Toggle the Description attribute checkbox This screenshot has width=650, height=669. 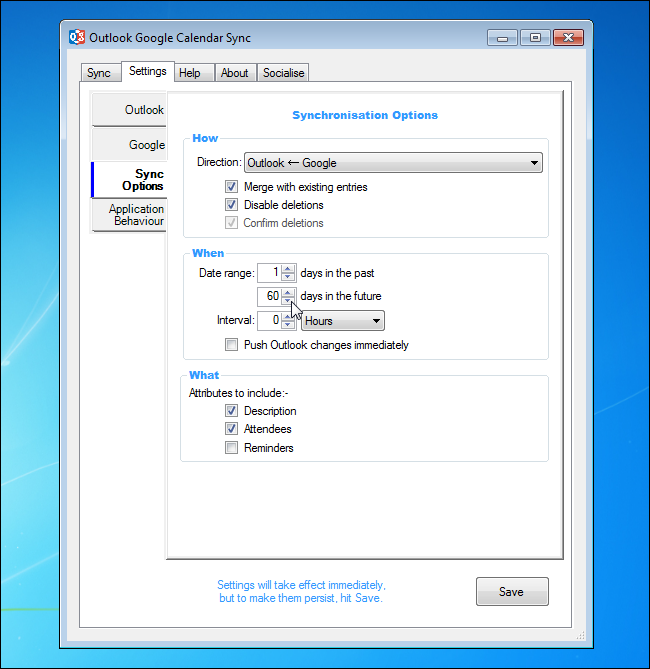point(231,411)
